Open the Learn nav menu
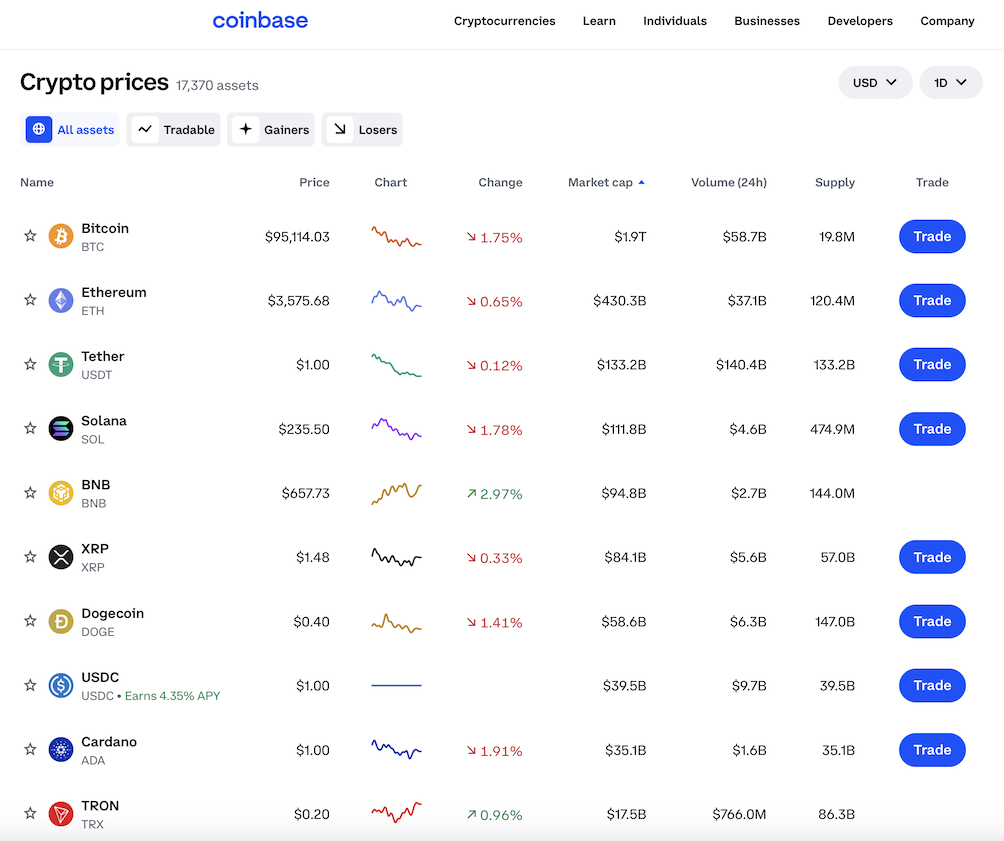1004x841 pixels. pyautogui.click(x=599, y=21)
